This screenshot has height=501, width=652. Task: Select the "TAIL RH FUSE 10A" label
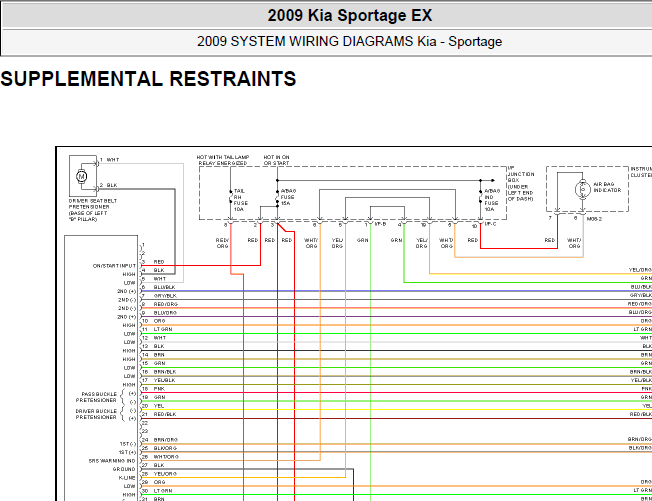[x=241, y=200]
